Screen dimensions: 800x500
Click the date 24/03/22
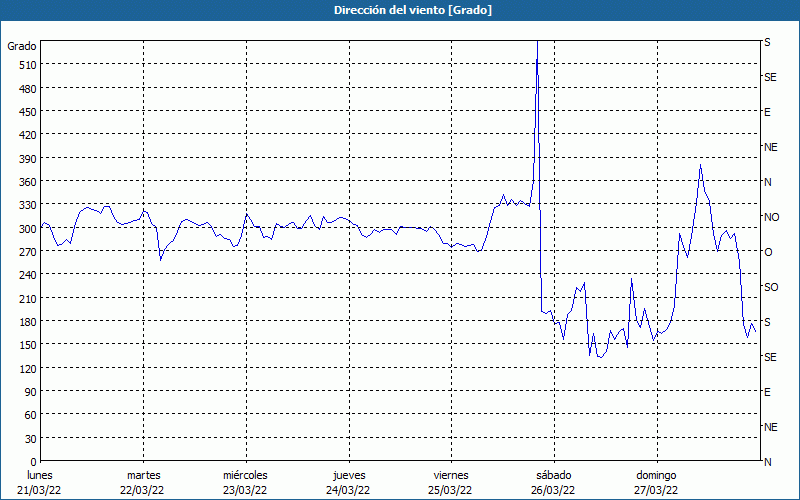pos(348,490)
